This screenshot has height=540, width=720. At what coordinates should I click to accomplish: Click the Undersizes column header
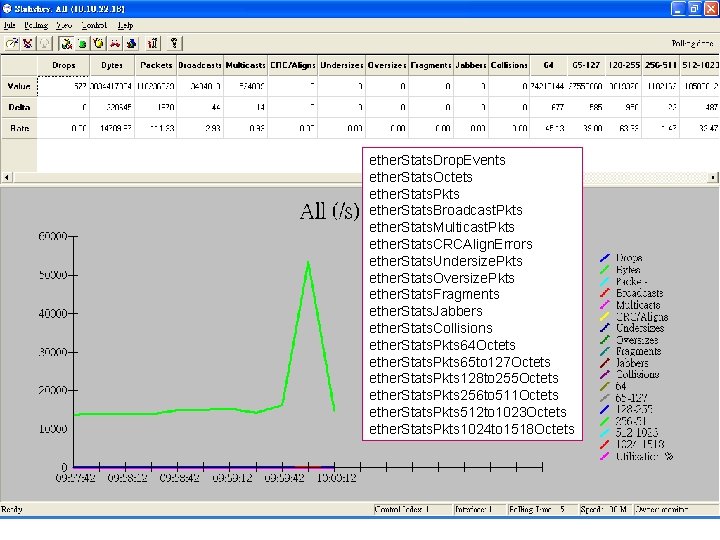tap(342, 65)
